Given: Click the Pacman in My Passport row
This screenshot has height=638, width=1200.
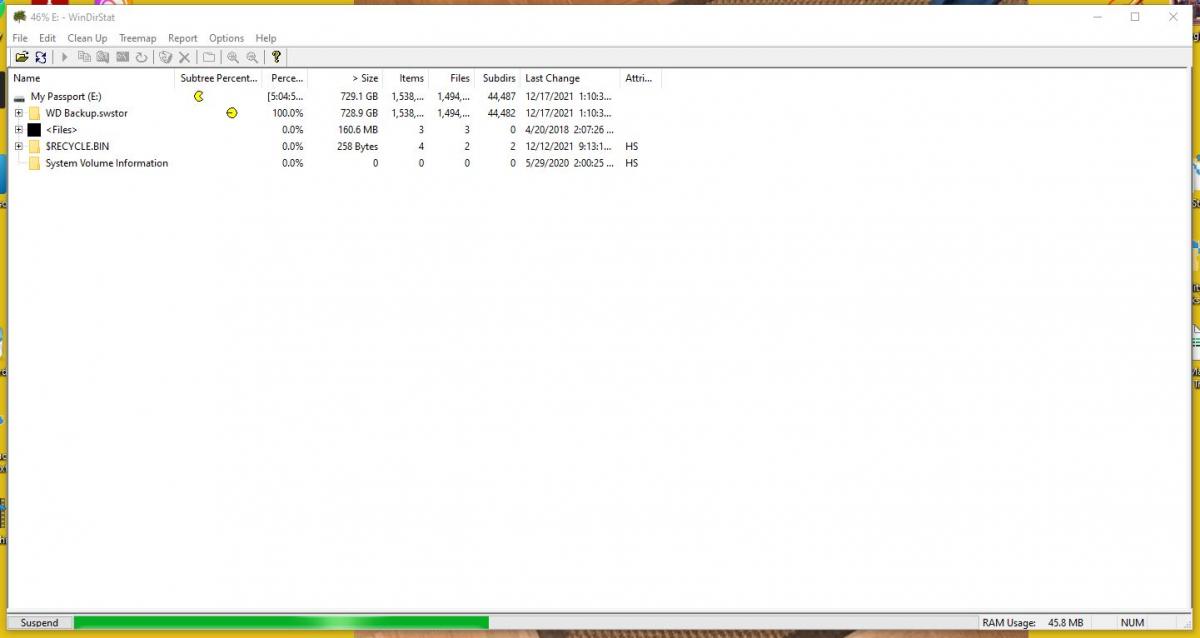Looking at the screenshot, I should point(199,96).
